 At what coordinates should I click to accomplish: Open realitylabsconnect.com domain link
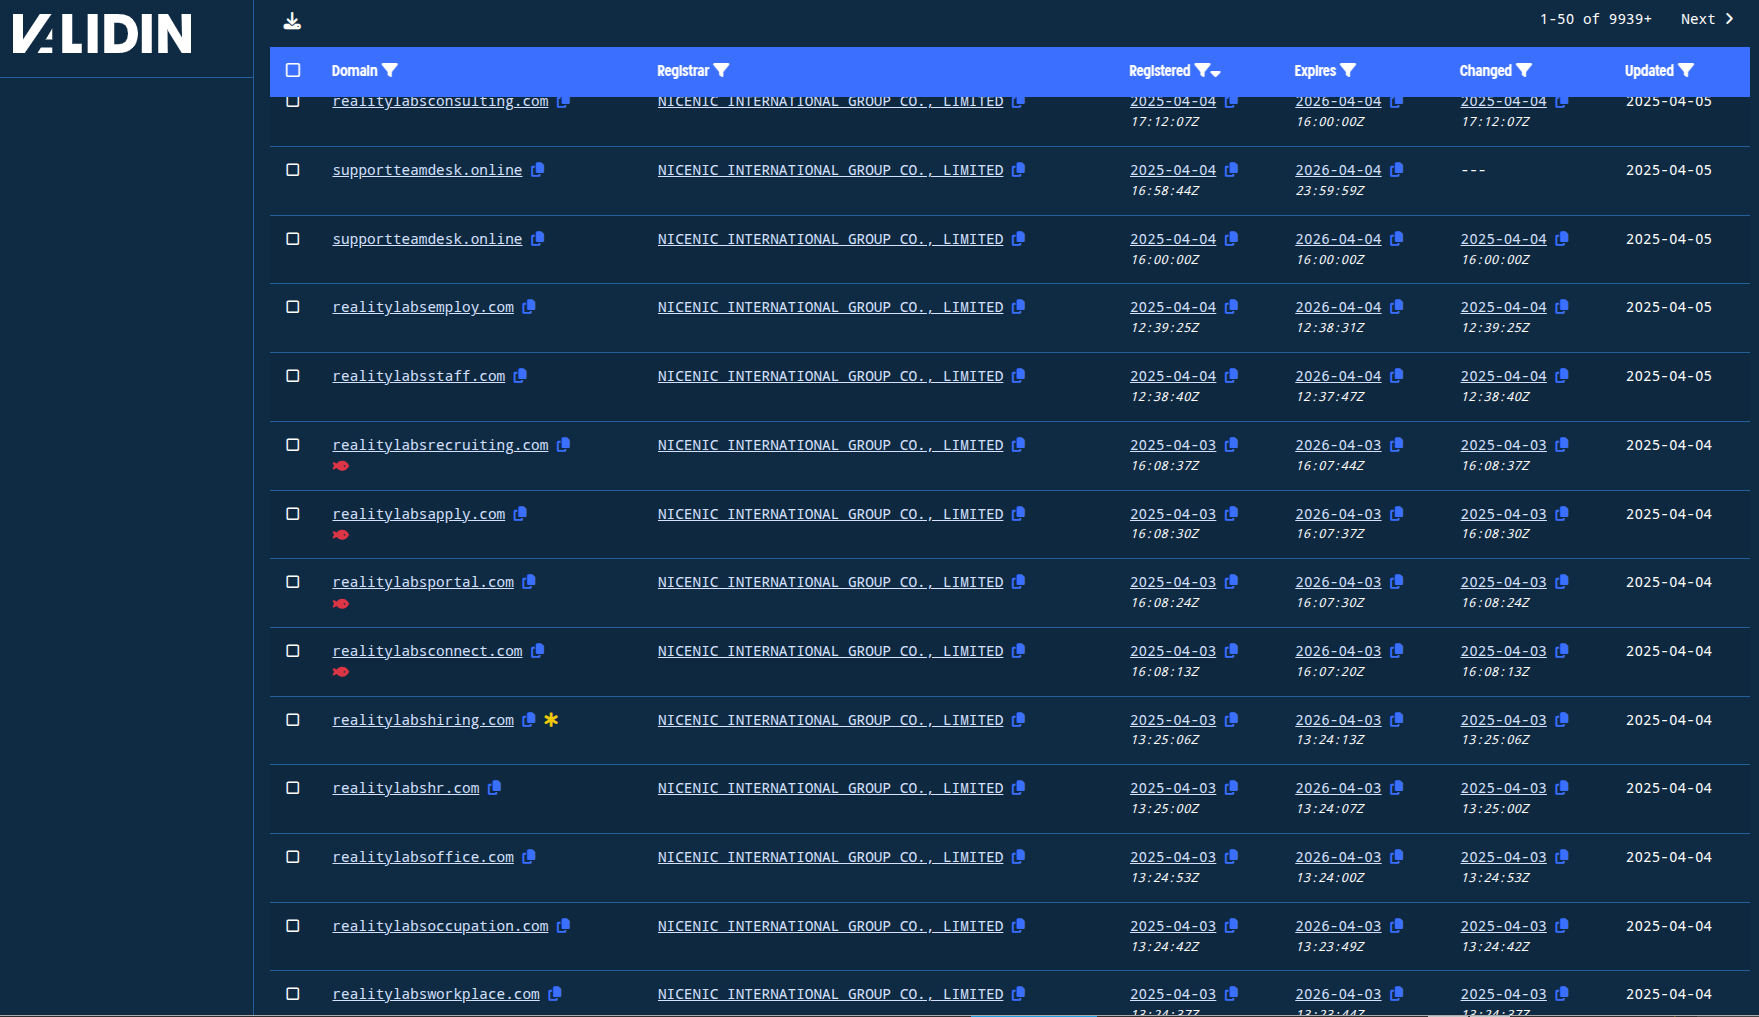coord(427,651)
